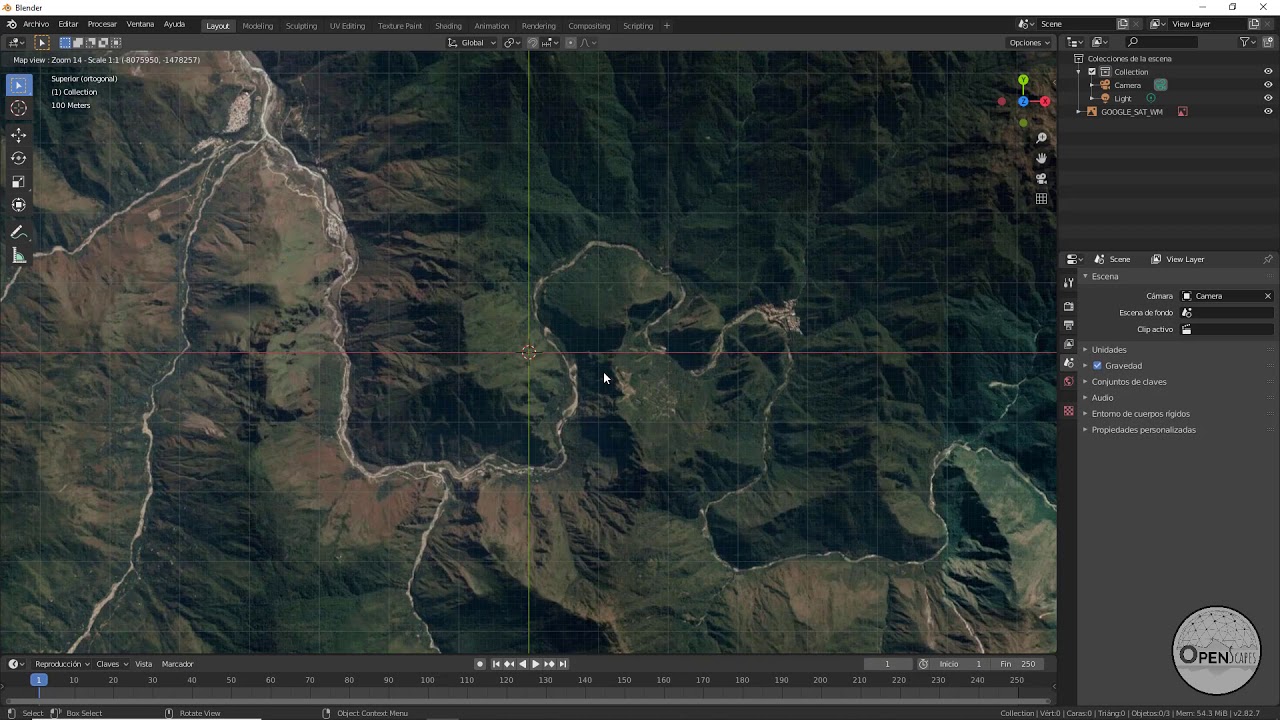The image size is (1280, 720).
Task: Select the Select Box tool
Action: (x=18, y=86)
